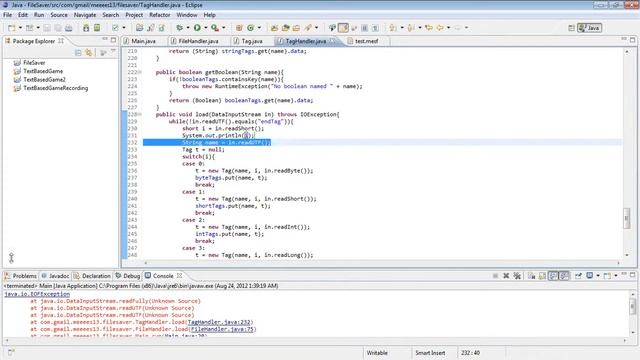Open the External Tools dropdown arrow
The height and width of the screenshot is (360, 640).
[224, 28]
